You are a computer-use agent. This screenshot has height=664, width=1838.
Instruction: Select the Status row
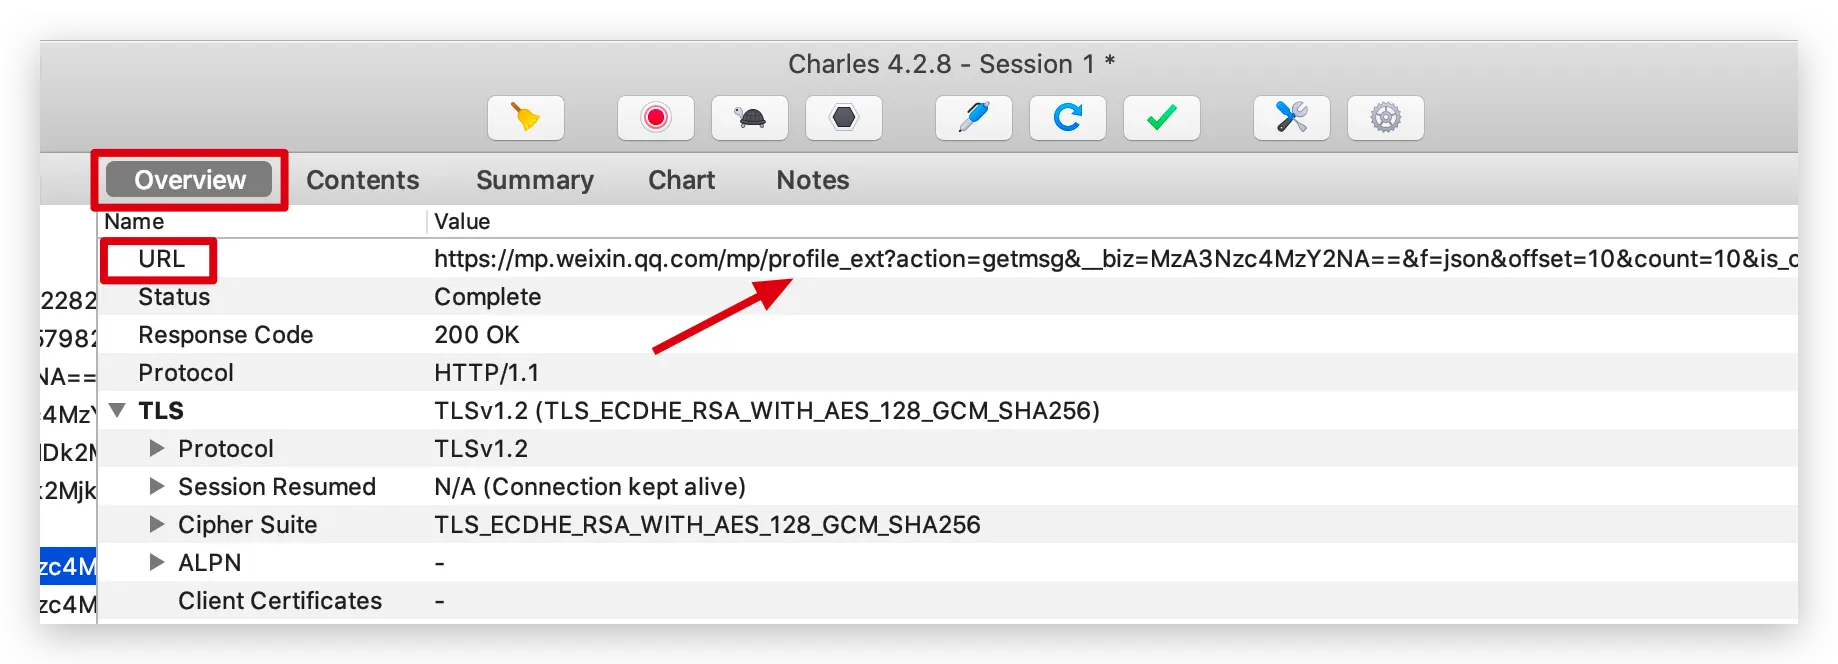point(948,297)
